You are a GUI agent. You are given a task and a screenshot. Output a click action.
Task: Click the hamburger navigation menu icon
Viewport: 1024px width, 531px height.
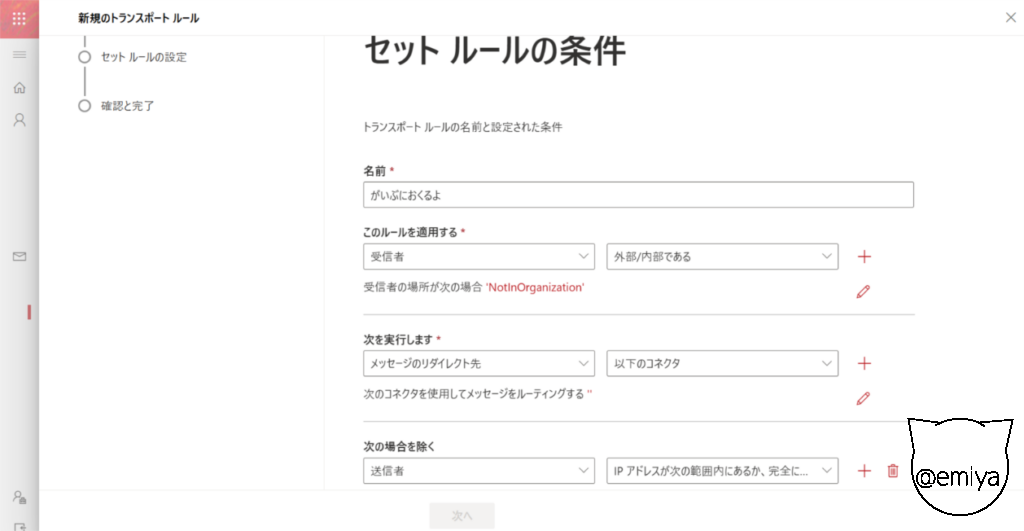(x=19, y=54)
